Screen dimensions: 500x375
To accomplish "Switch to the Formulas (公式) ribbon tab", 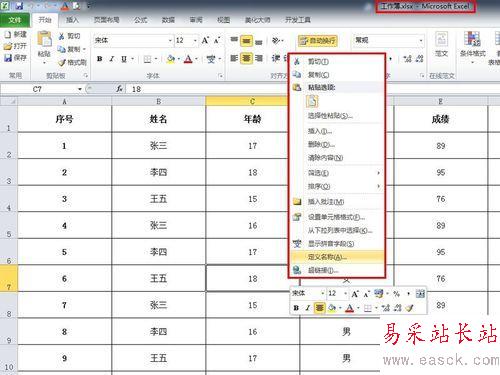I will click(x=141, y=20).
